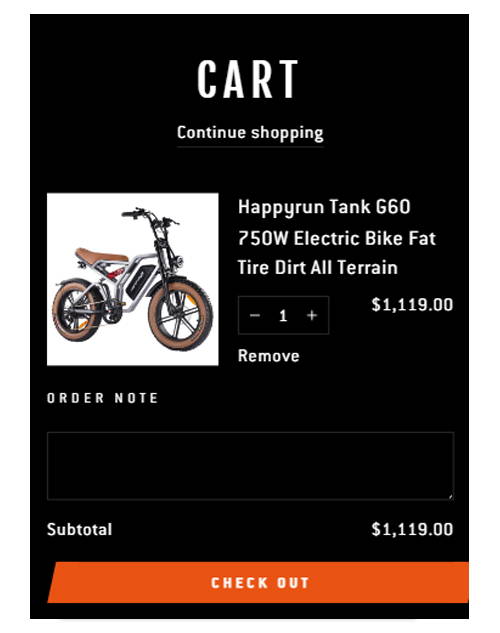Click the quantity value field showing 1
Image resolution: width=500 pixels, height=633 pixels.
pyautogui.click(x=283, y=315)
